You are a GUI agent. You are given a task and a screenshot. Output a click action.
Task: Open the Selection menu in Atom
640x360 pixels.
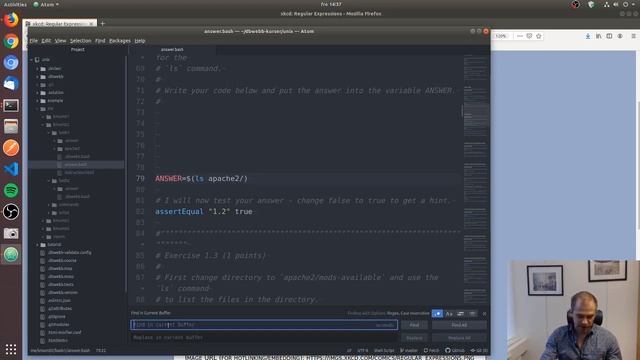click(x=80, y=41)
